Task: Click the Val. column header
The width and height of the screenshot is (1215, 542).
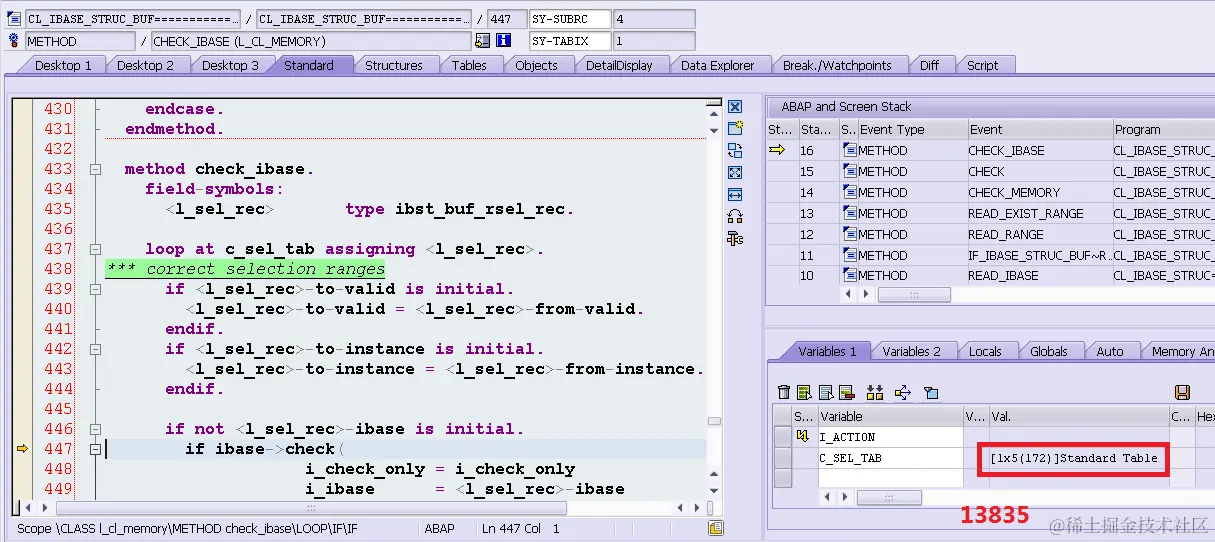Action: (1079, 416)
